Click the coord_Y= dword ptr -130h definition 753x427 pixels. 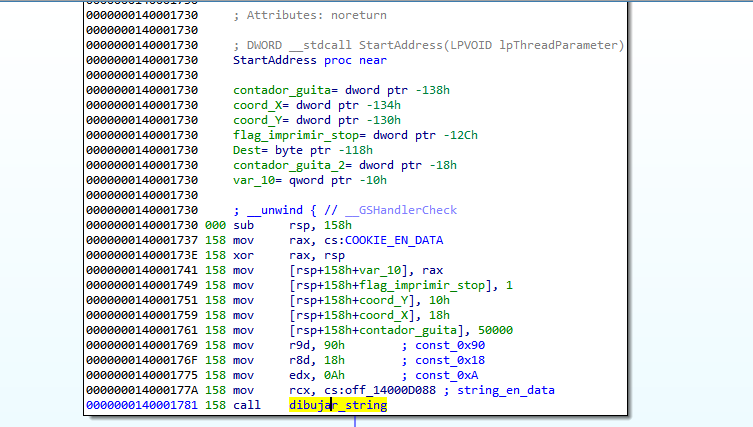pyautogui.click(x=316, y=121)
